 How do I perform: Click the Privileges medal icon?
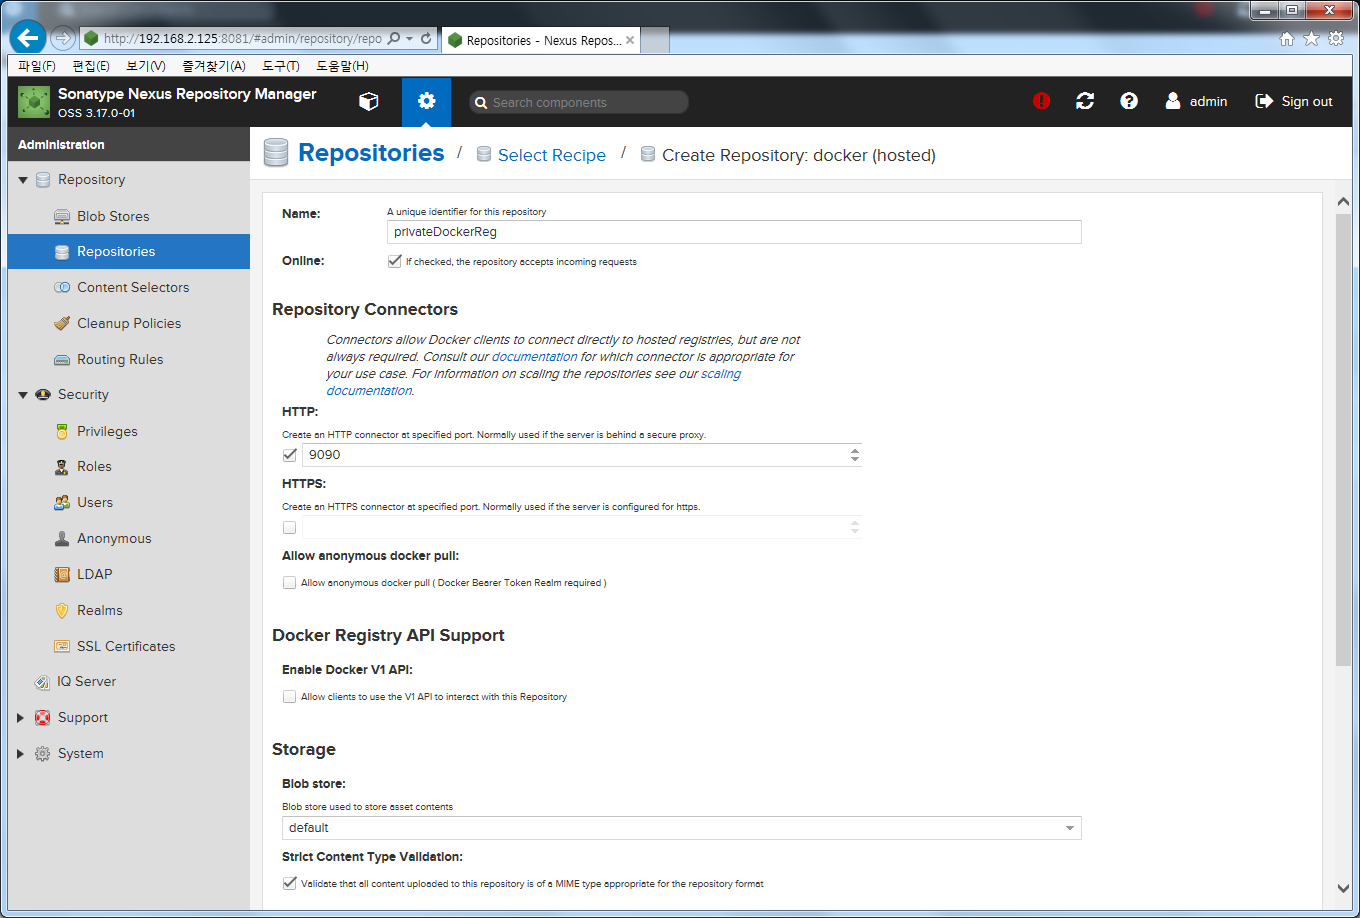click(62, 432)
